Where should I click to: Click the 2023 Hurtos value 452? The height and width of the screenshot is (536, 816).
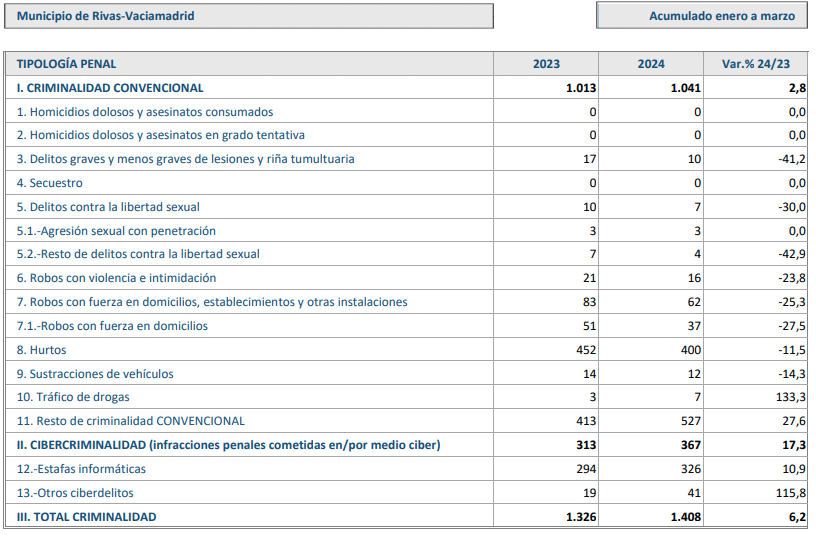(586, 350)
